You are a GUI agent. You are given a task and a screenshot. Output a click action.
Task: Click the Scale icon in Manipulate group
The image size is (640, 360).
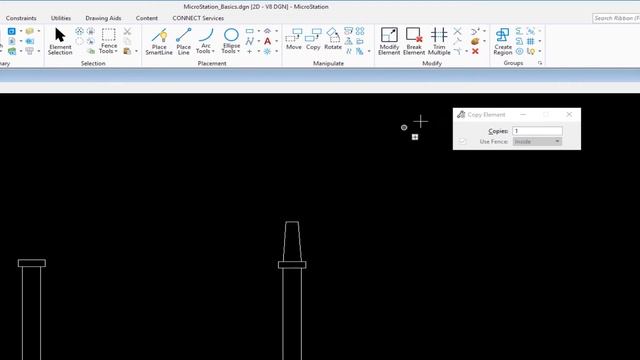[x=348, y=31]
